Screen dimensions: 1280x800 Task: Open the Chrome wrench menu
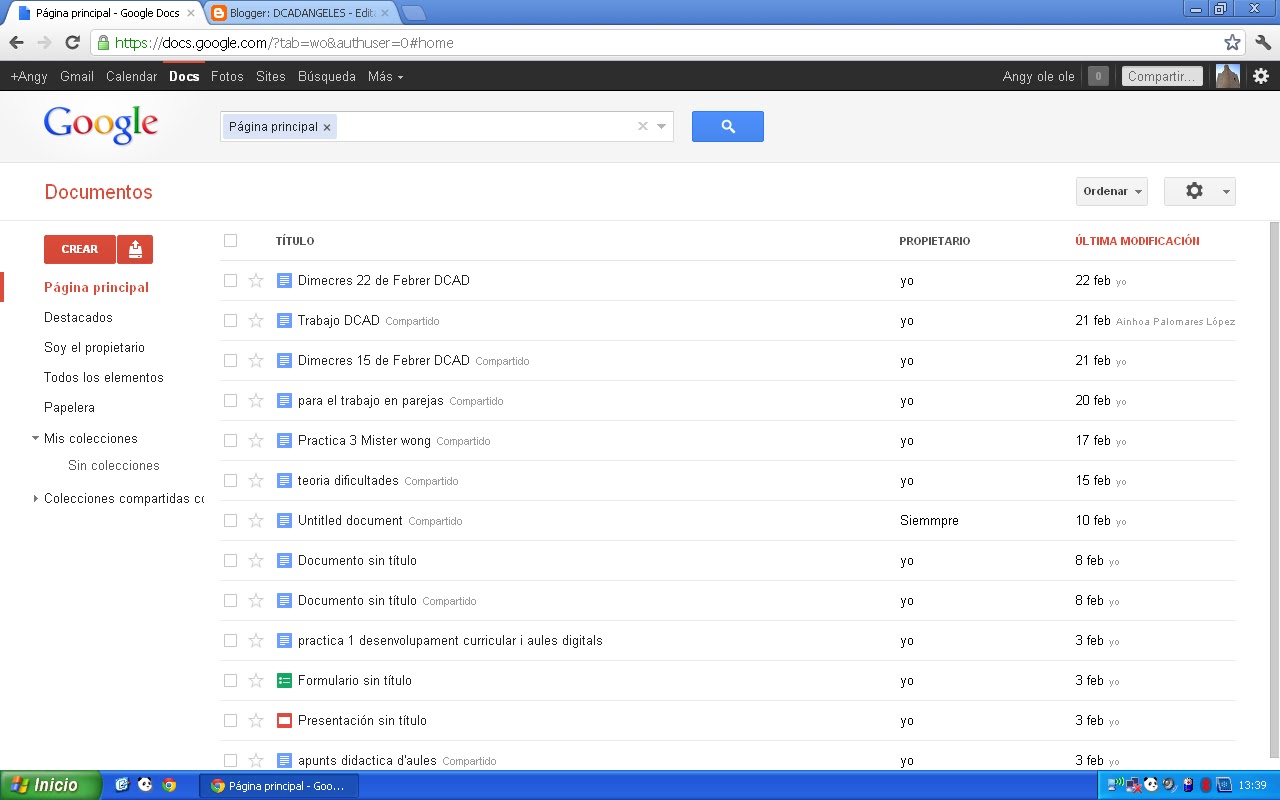(1262, 42)
